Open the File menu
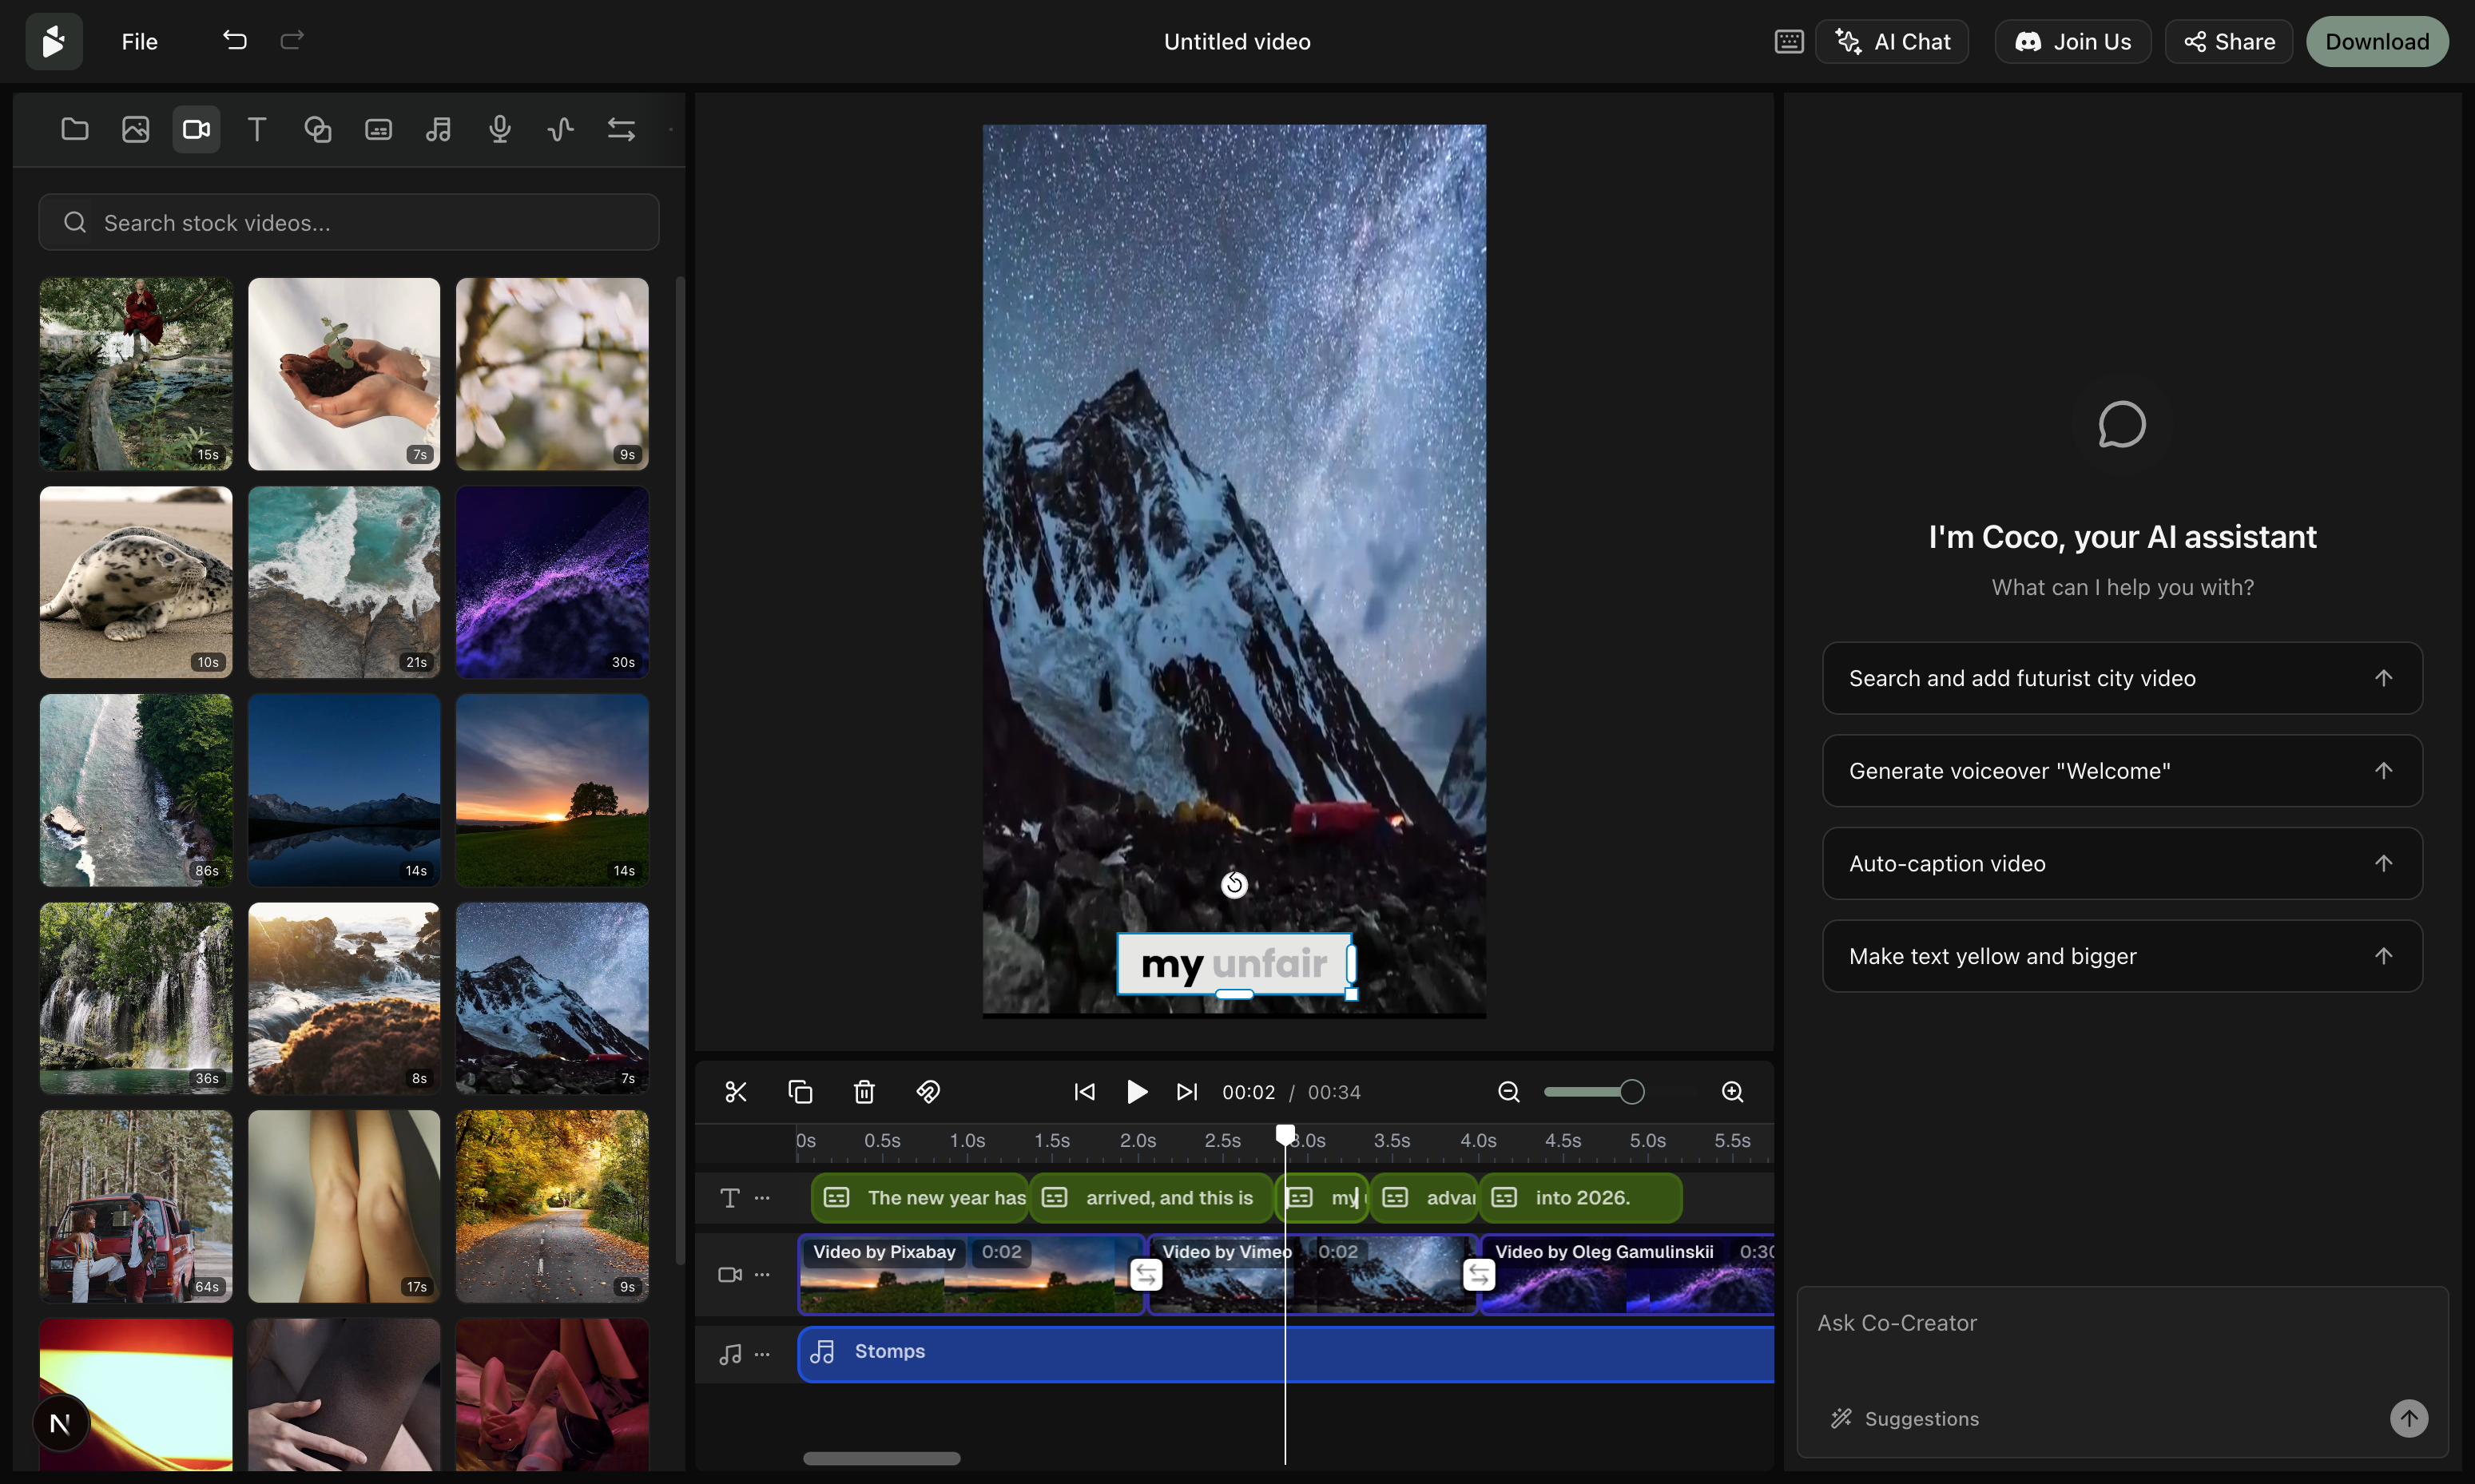2475x1484 pixels. click(138, 41)
